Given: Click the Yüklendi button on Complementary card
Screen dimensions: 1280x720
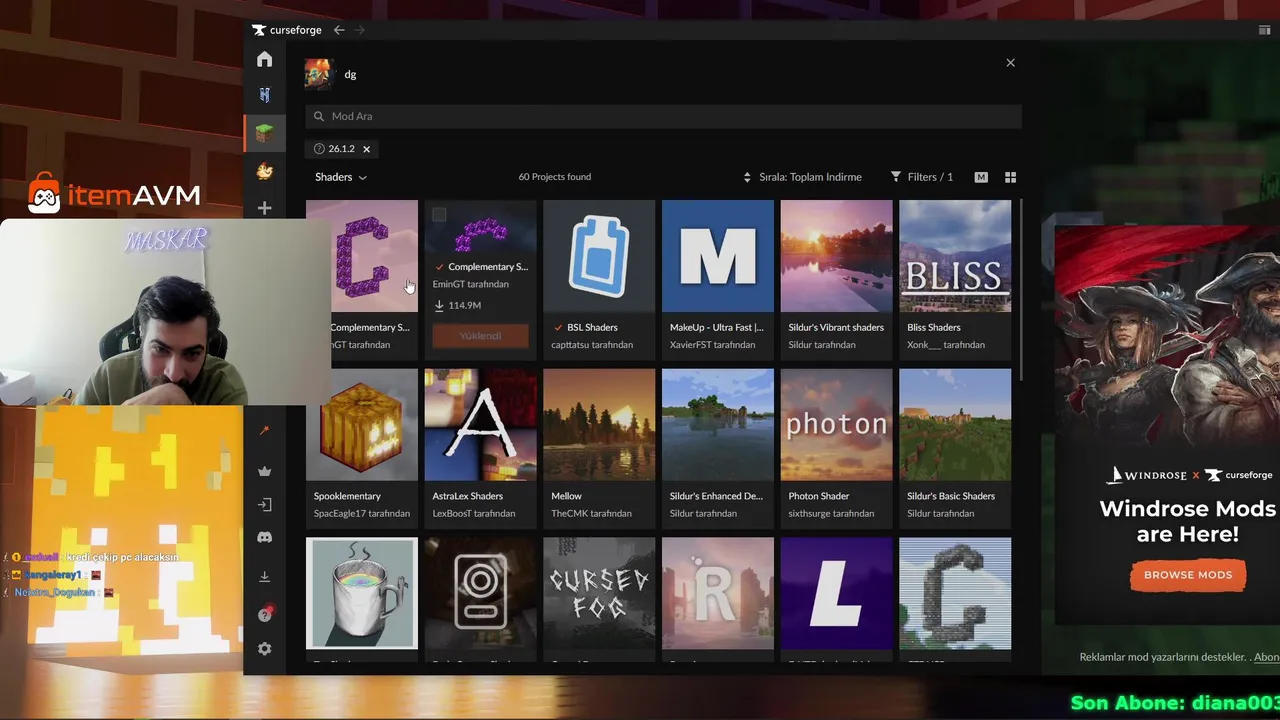Looking at the screenshot, I should 480,336.
